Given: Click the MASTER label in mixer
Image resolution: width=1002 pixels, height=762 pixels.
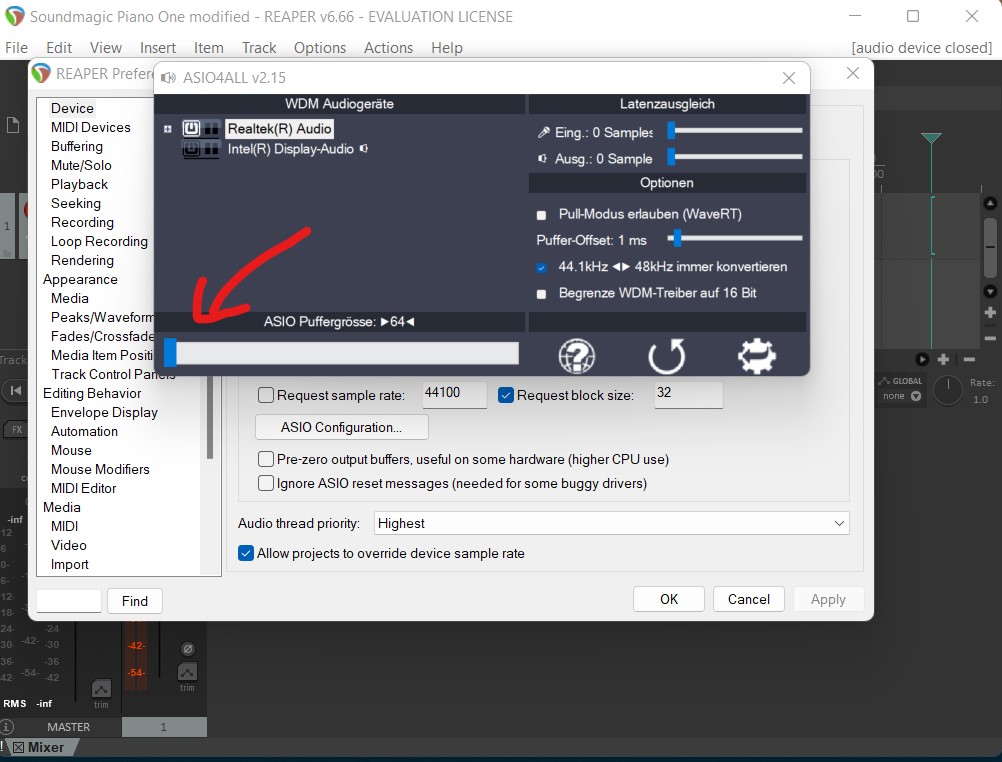Looking at the screenshot, I should tap(68, 727).
